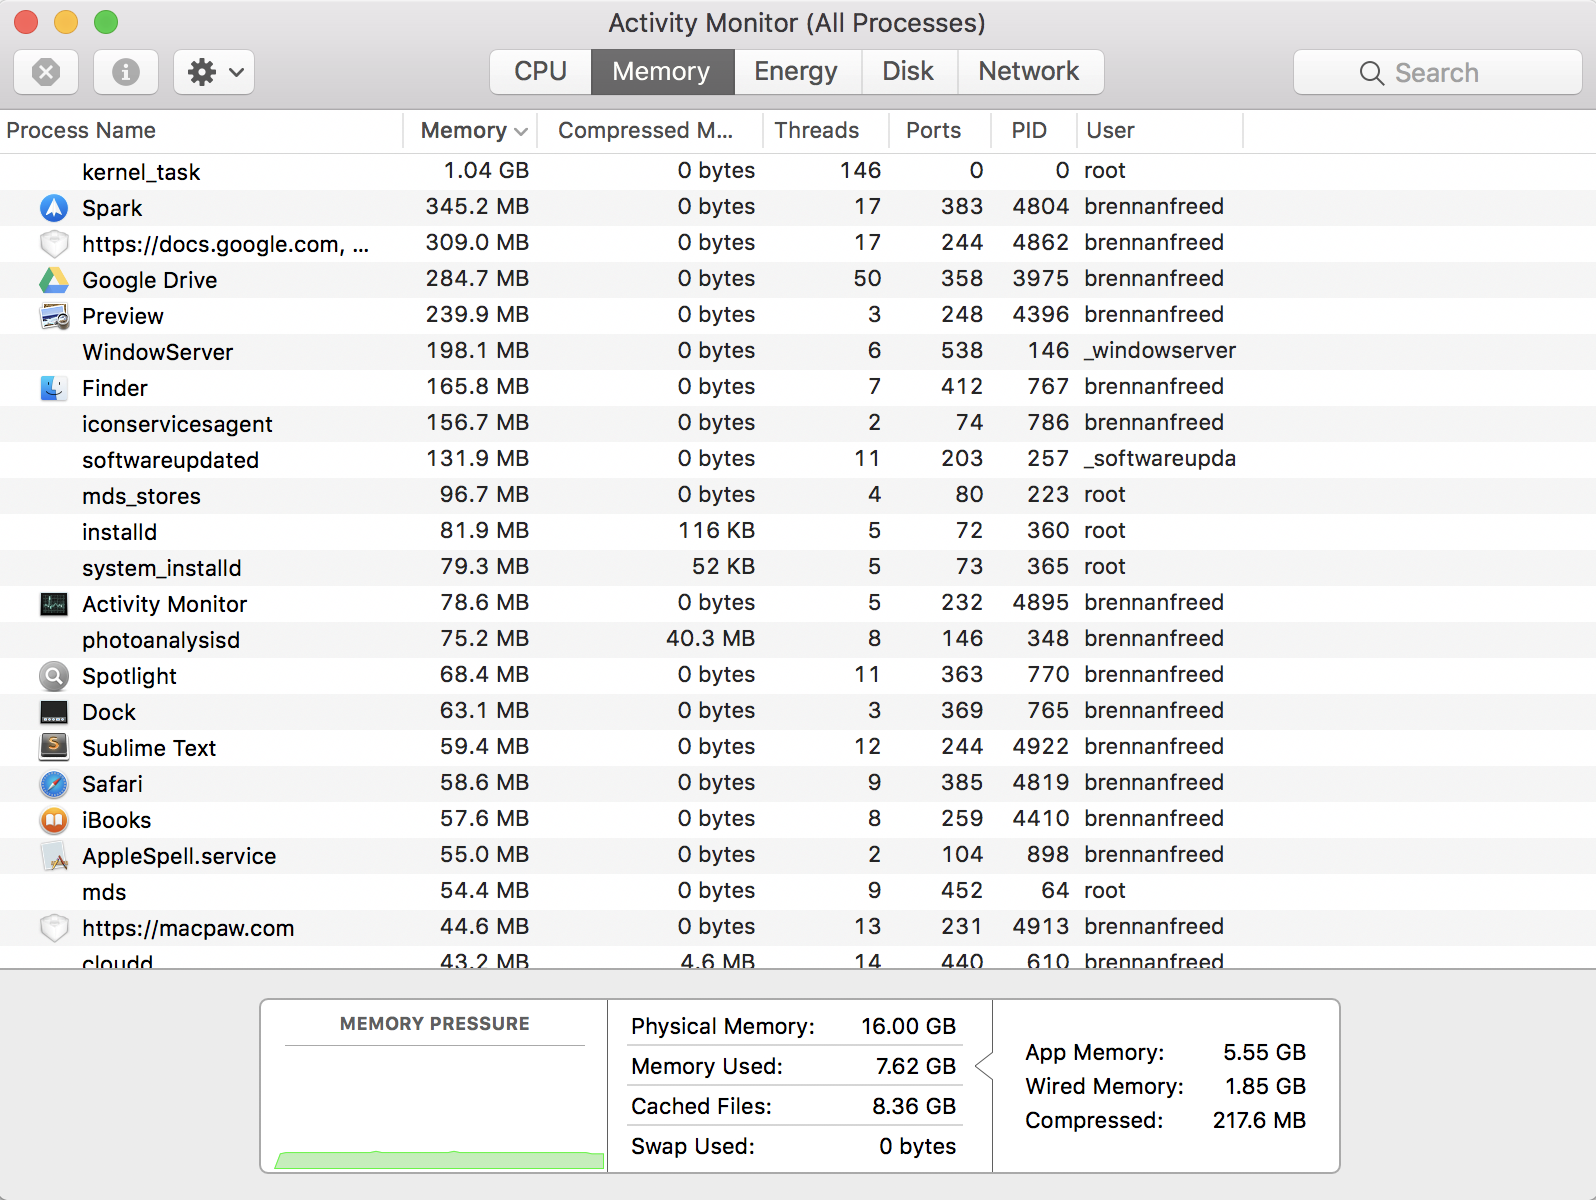Image resolution: width=1596 pixels, height=1200 pixels.
Task: Click the AppleSpell.service icon
Action: click(54, 856)
